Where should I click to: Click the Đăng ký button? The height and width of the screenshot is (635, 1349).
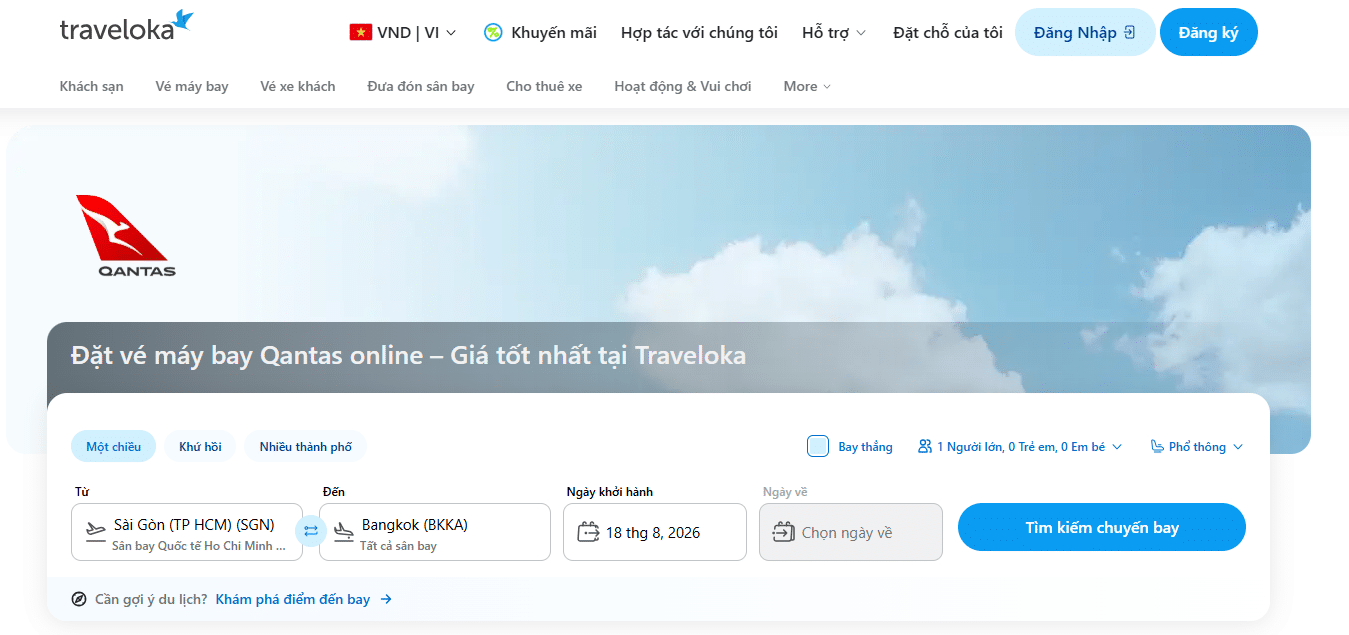tap(1209, 32)
